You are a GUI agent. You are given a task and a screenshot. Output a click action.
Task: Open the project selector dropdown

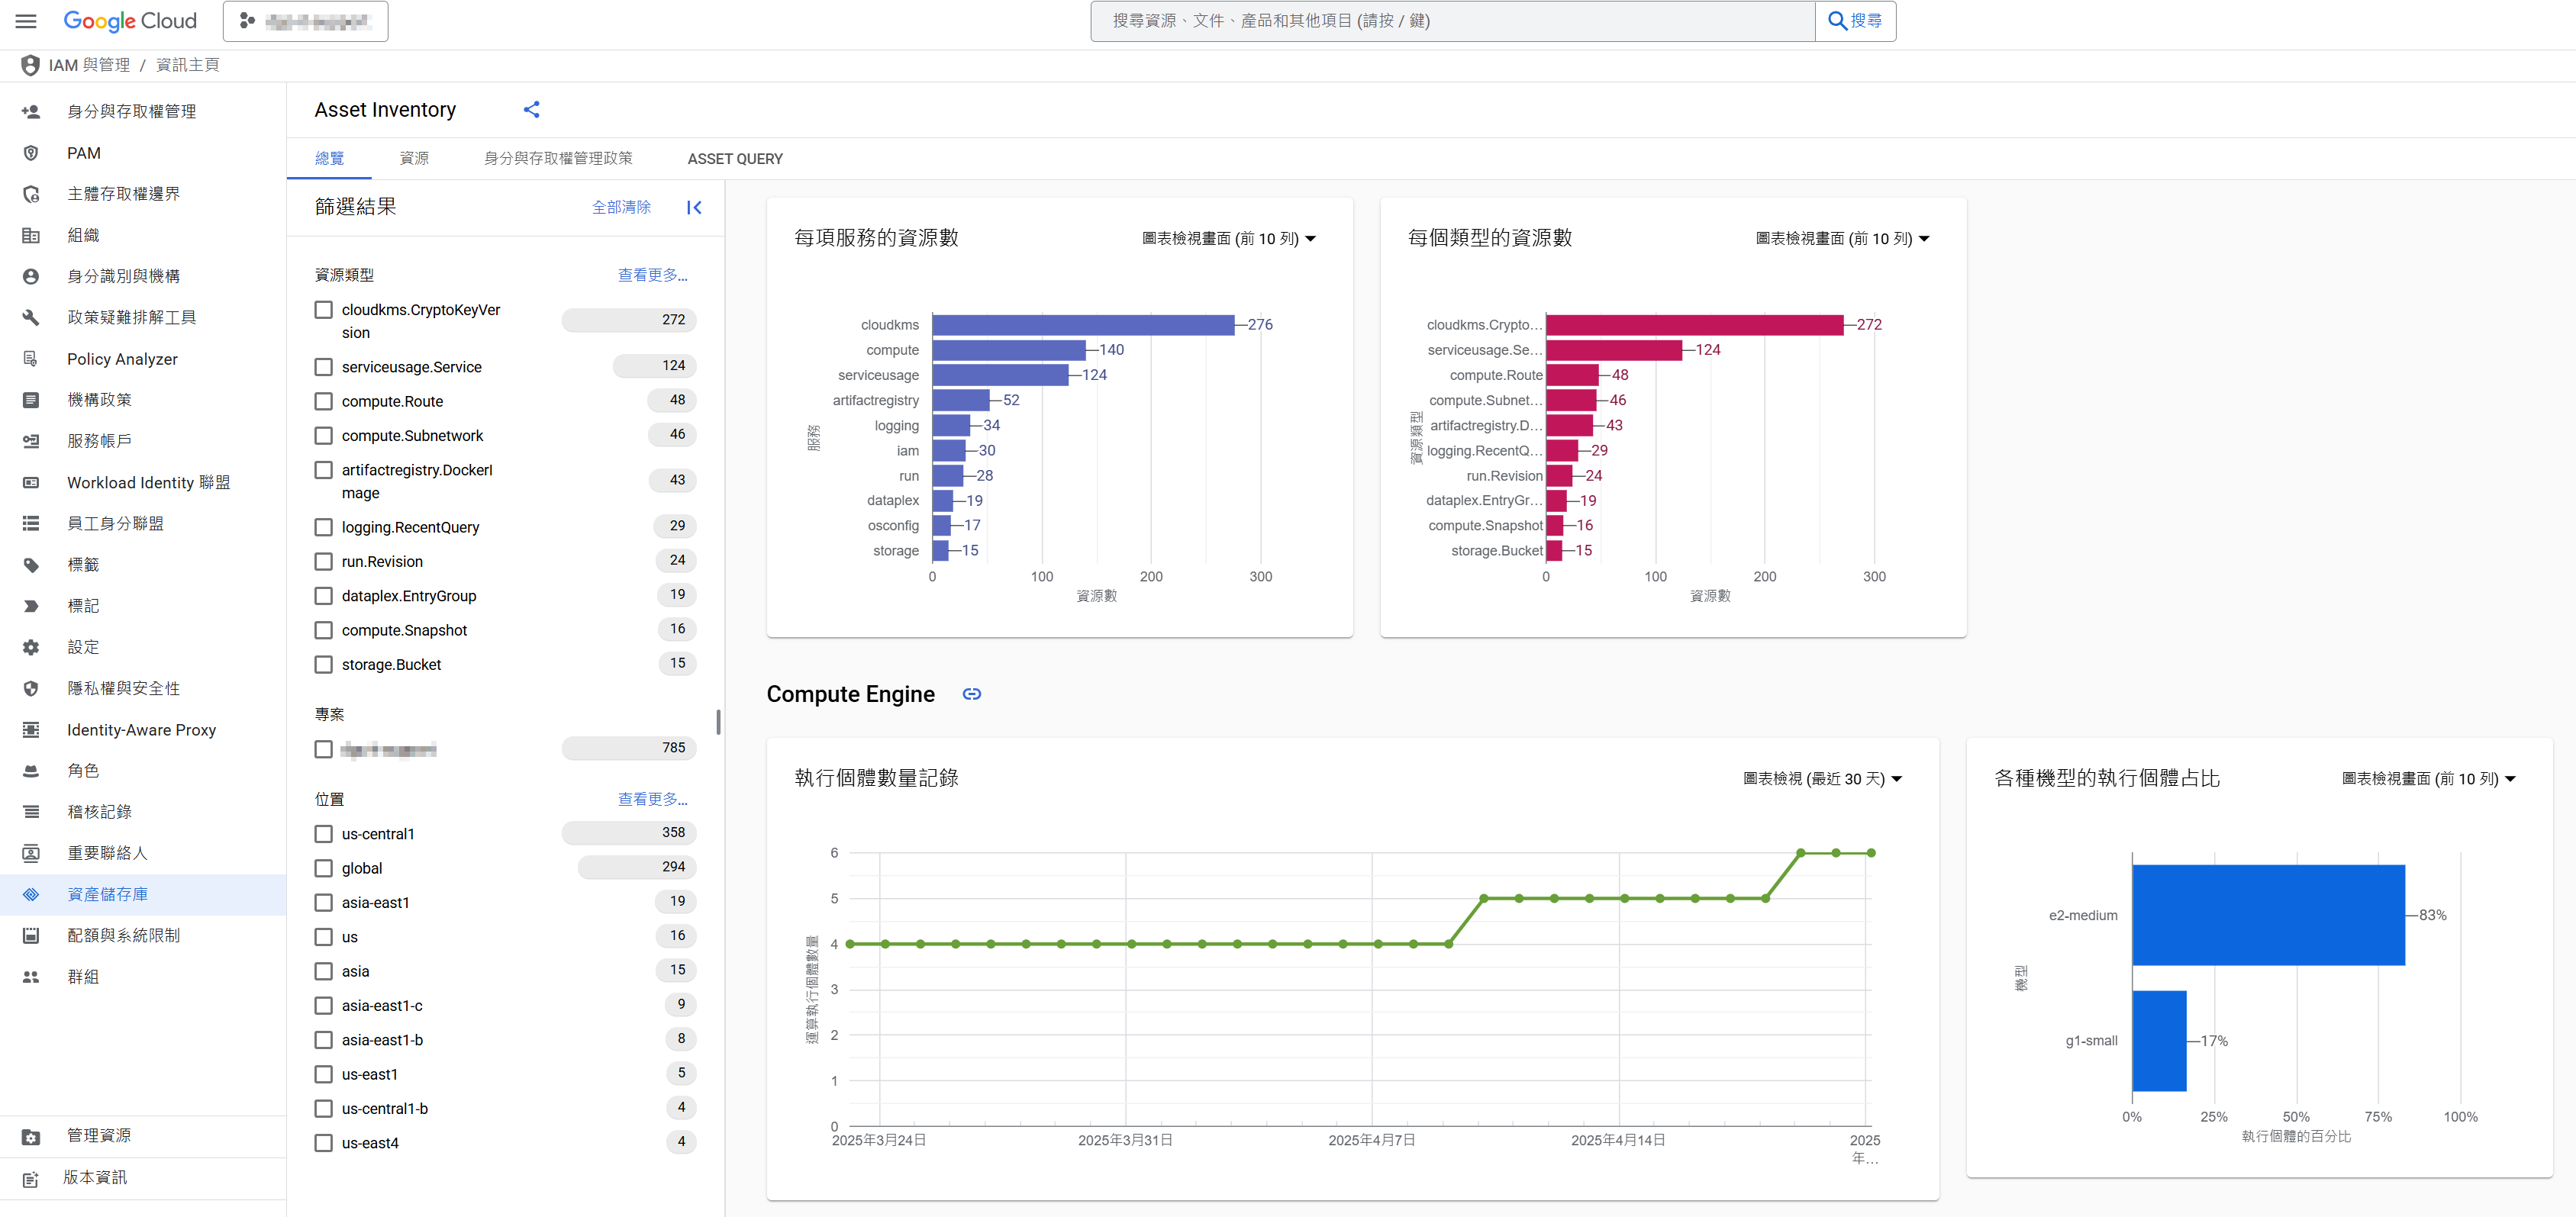pos(305,21)
